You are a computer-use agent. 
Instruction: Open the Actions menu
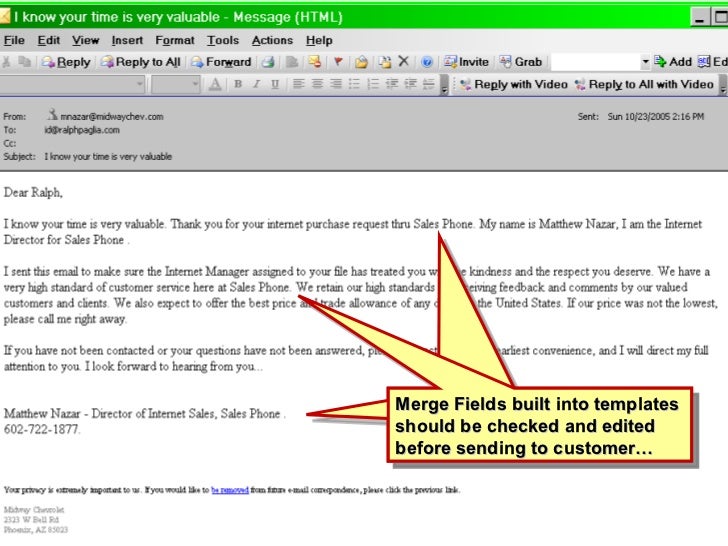click(x=273, y=40)
